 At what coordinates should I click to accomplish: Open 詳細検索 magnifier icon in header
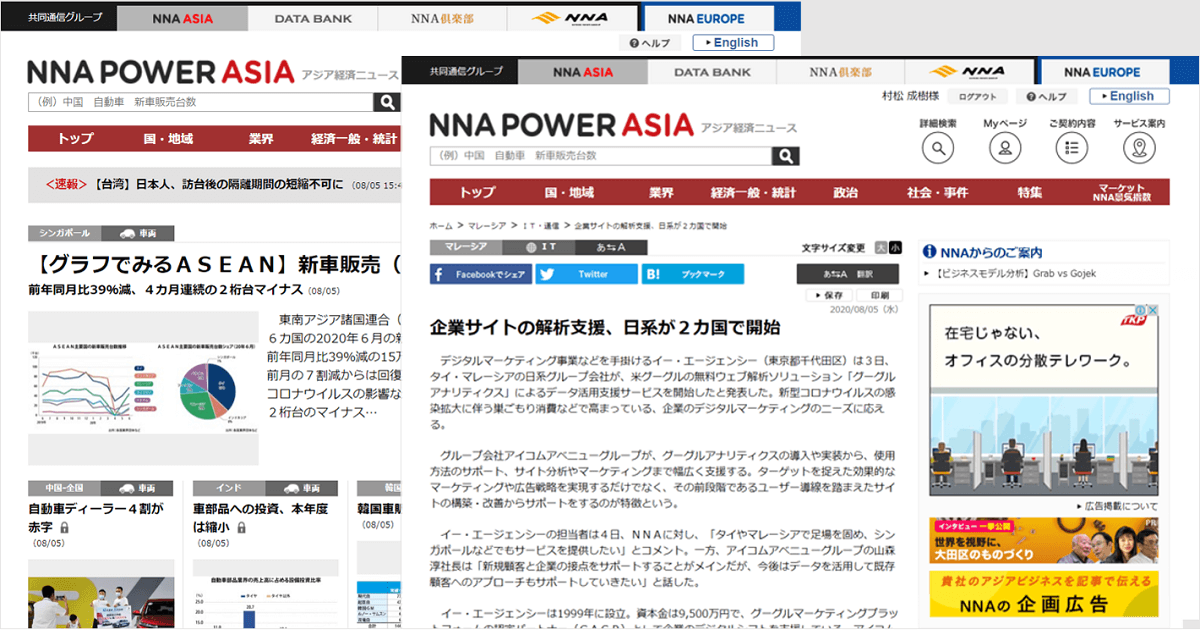coord(937,149)
